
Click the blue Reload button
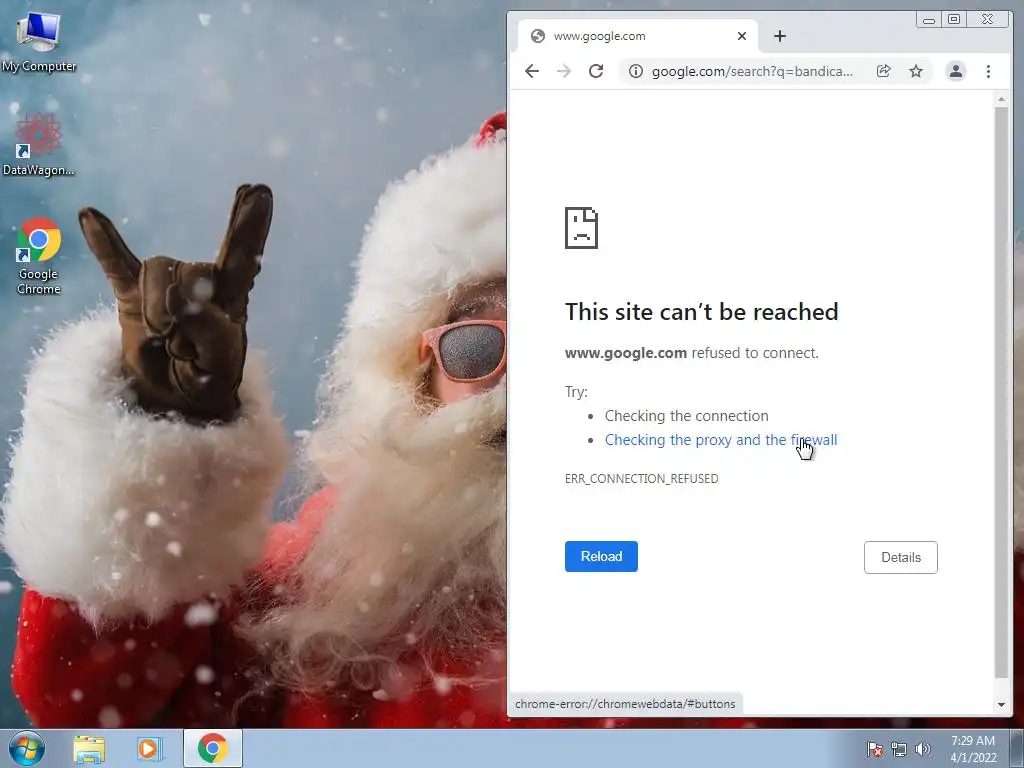[x=601, y=556]
